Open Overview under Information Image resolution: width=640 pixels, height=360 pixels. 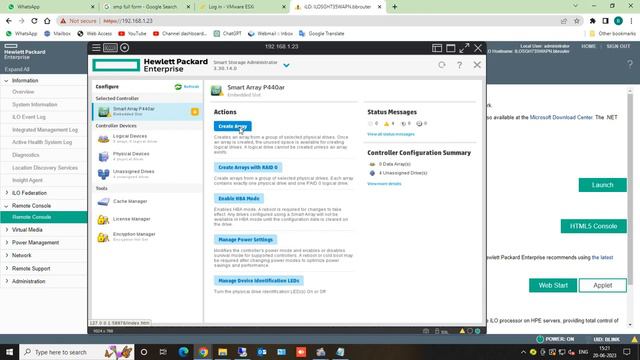tap(23, 92)
